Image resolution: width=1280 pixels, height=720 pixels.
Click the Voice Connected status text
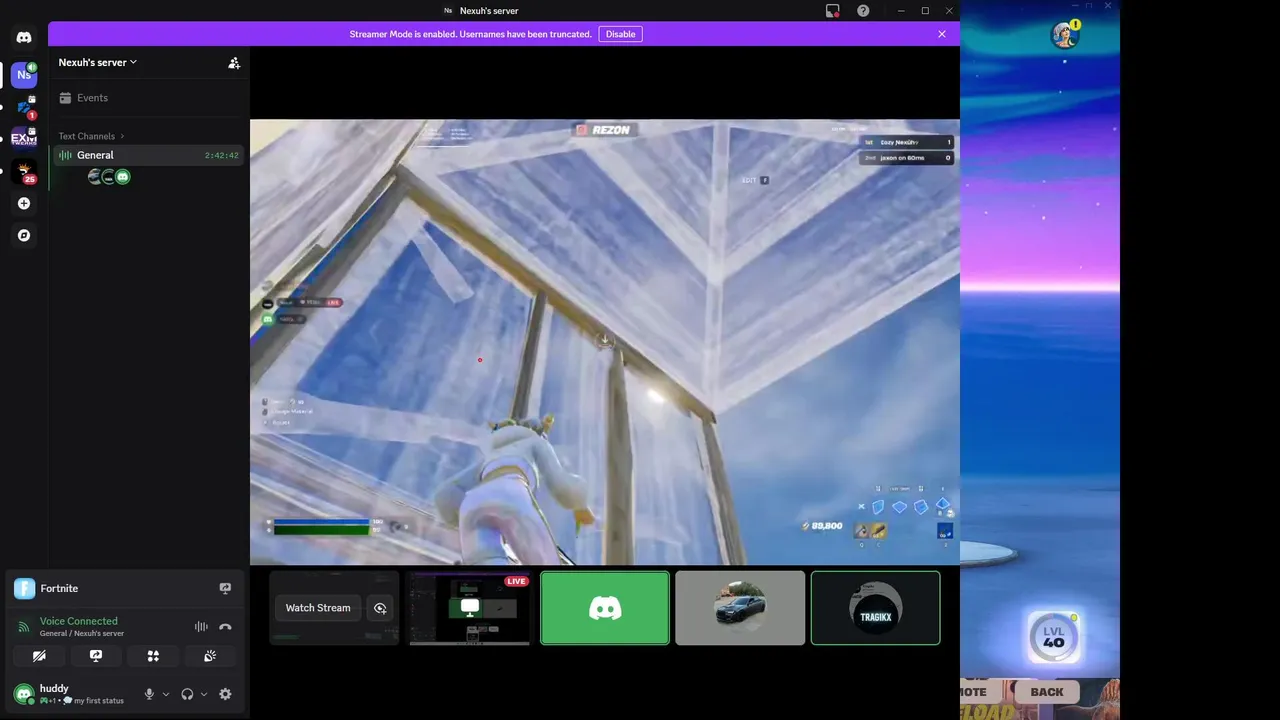78,621
